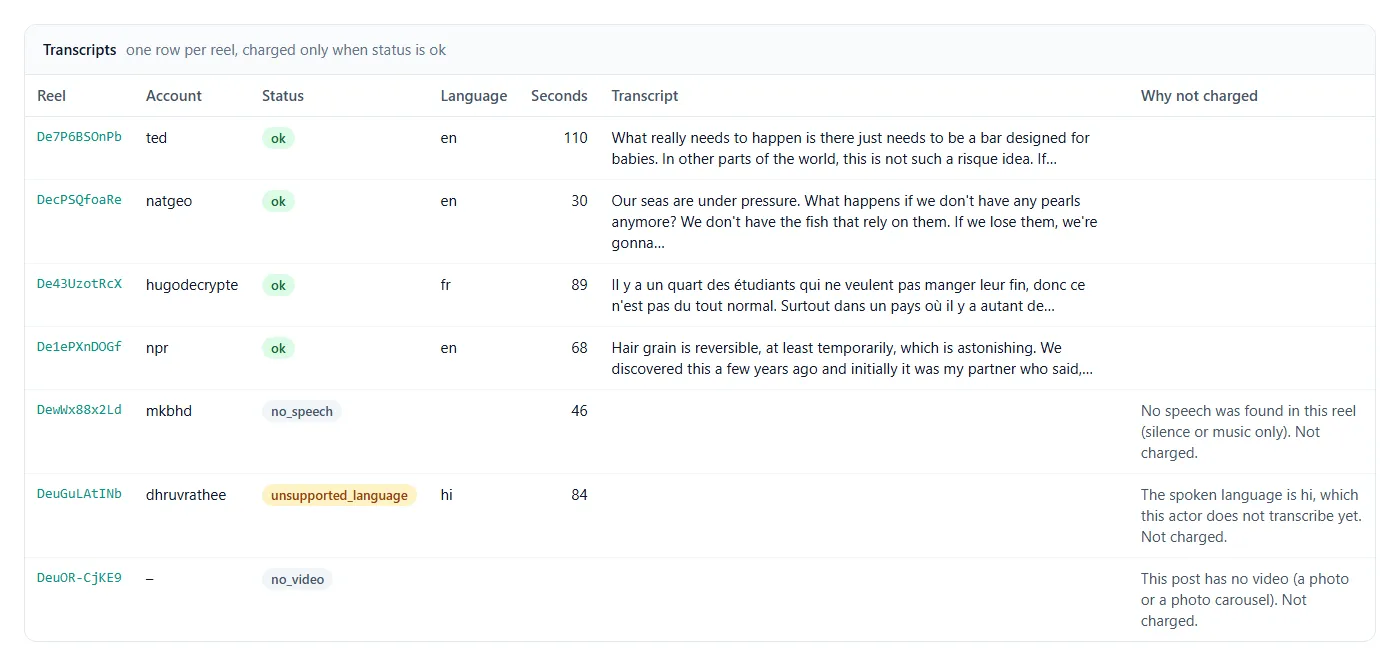Image resolution: width=1400 pixels, height=666 pixels.
Task: Click the Seconds column header
Action: pos(559,96)
